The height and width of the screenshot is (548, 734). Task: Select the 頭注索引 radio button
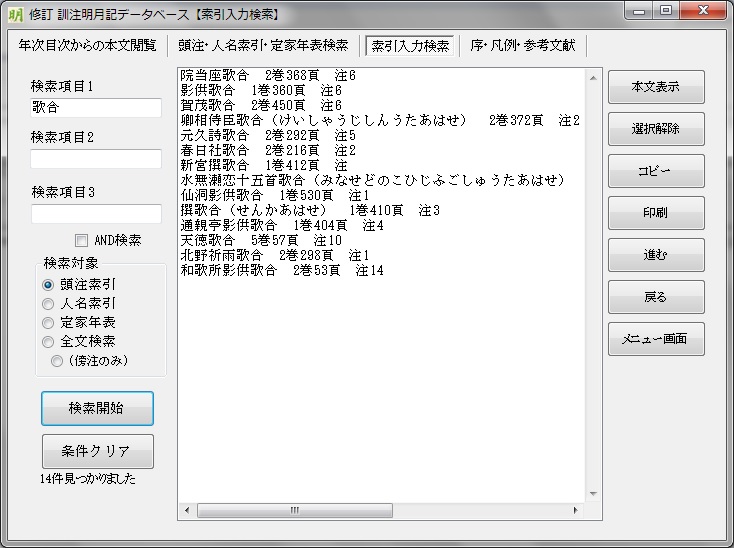coord(48,285)
